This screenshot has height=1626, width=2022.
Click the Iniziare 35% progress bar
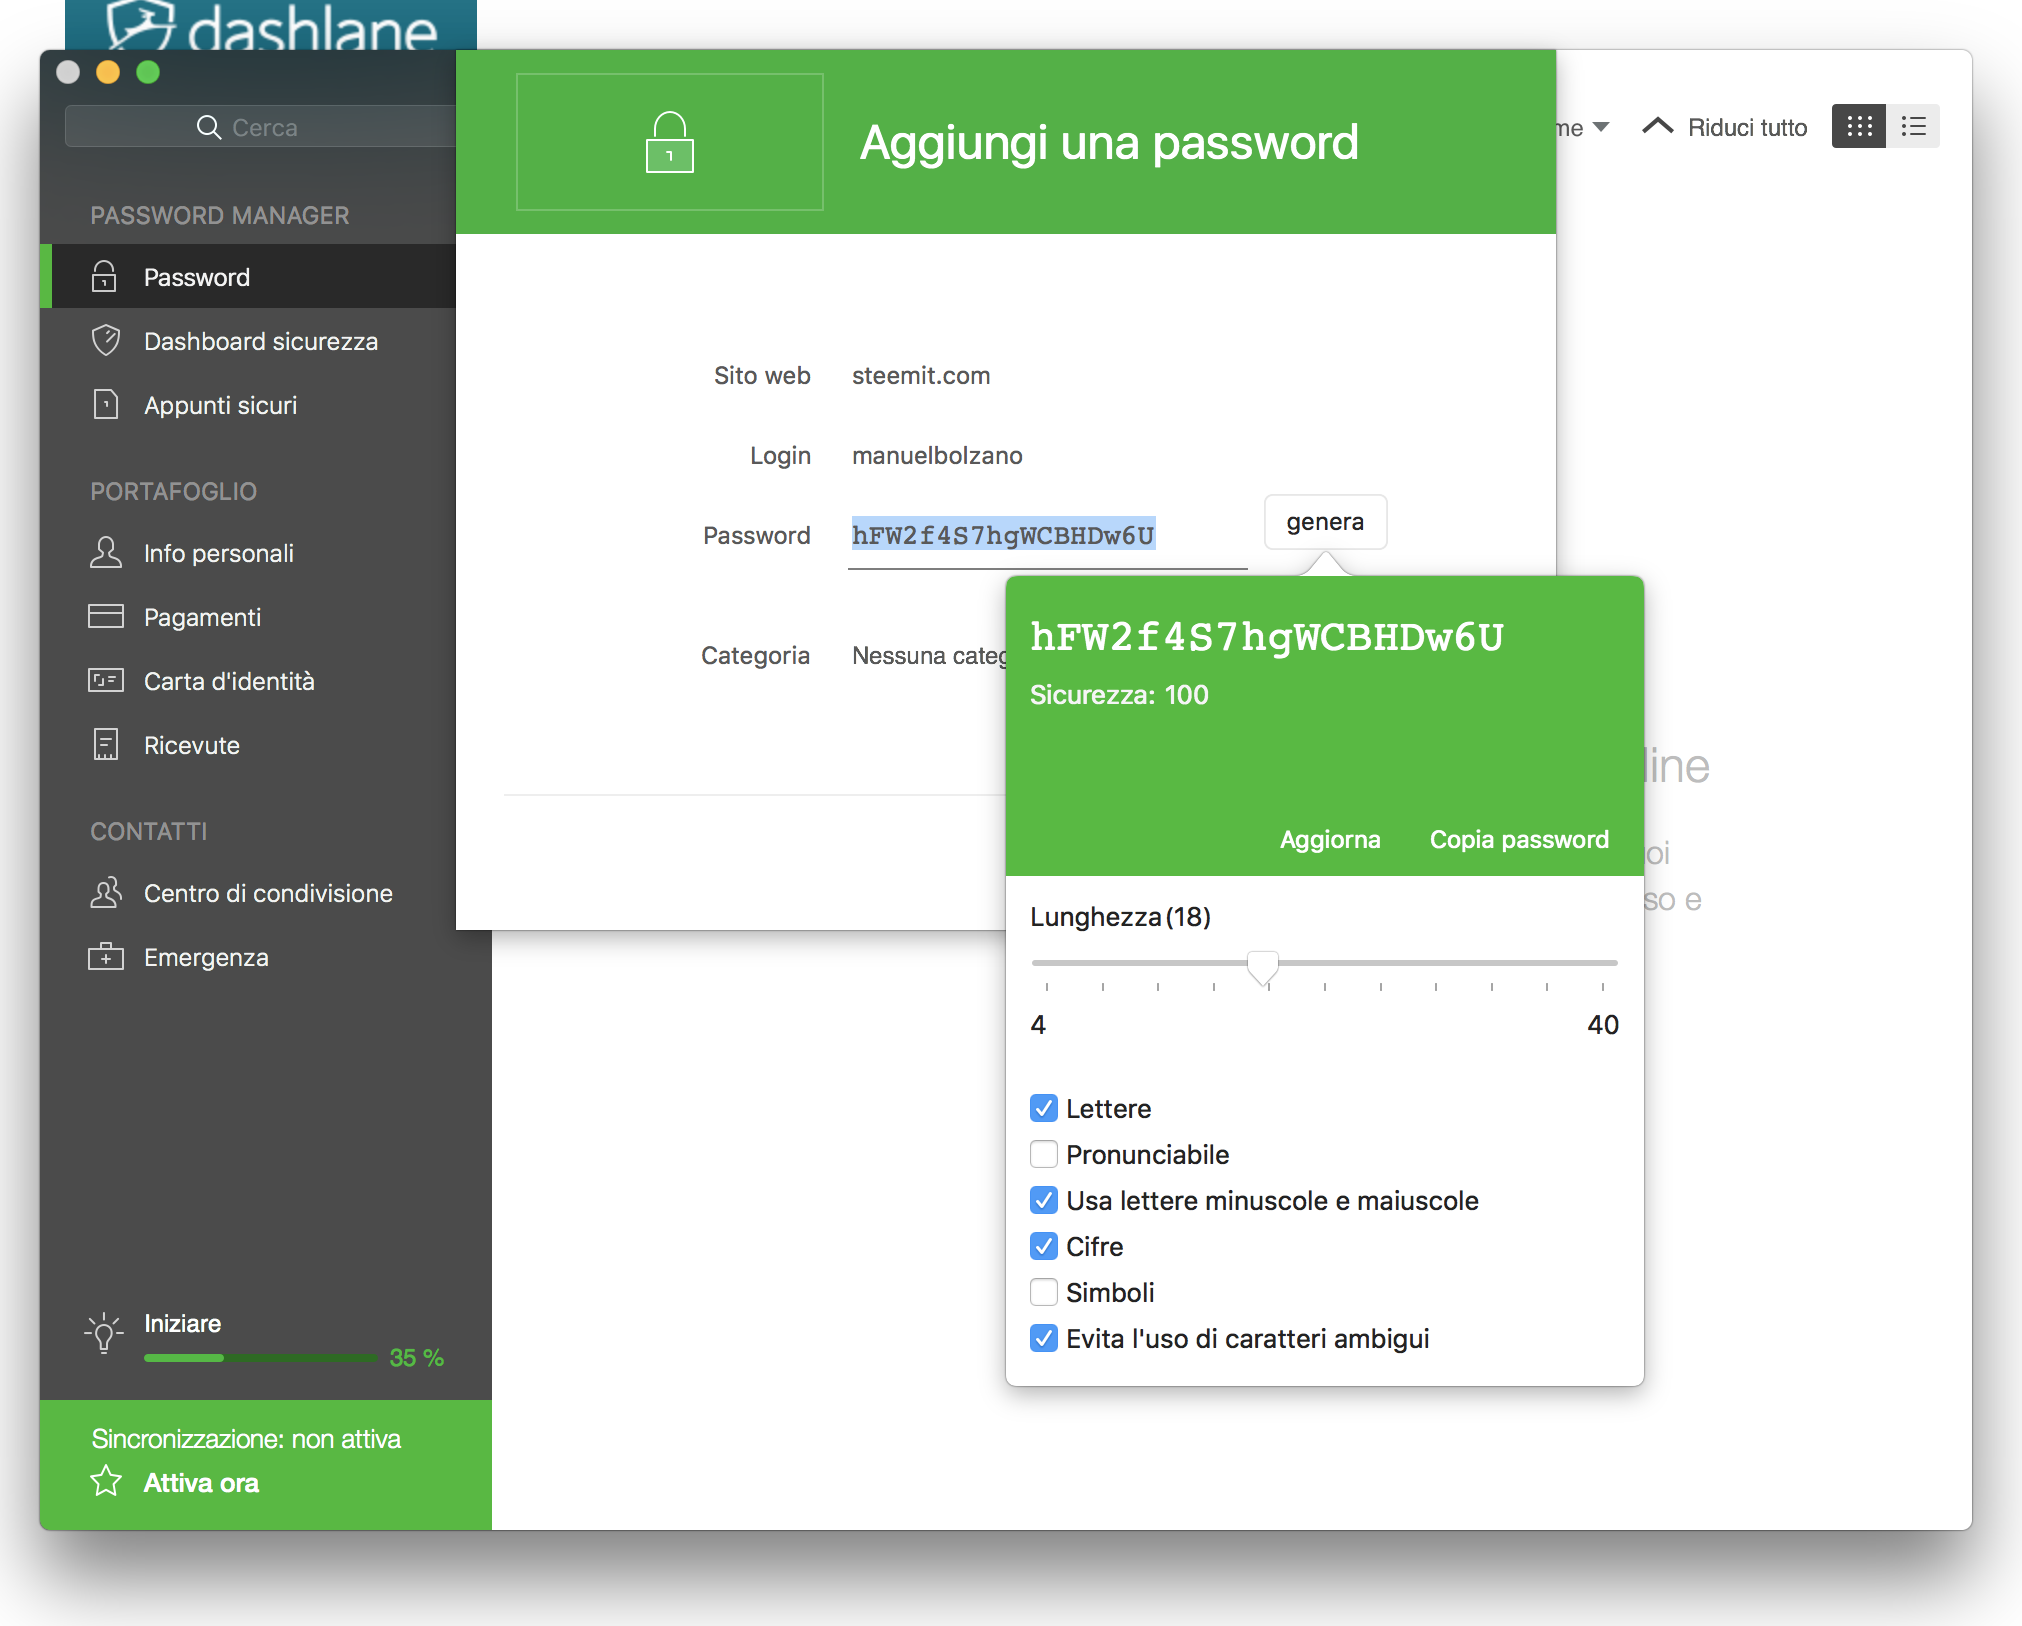point(260,1358)
